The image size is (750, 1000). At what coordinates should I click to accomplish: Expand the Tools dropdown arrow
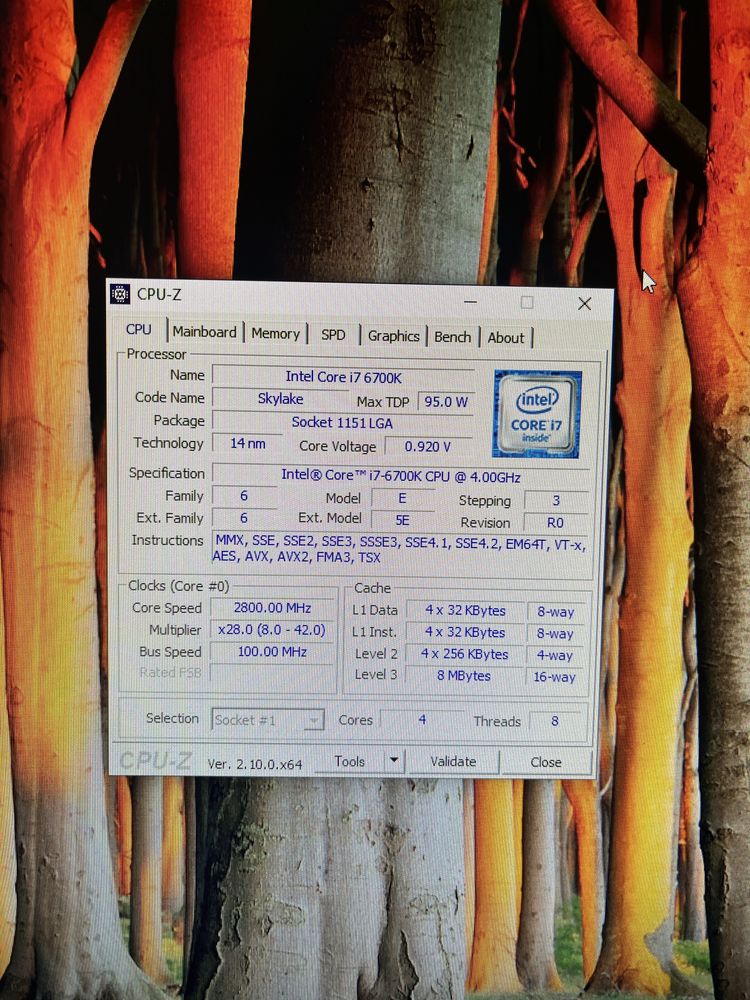click(394, 761)
